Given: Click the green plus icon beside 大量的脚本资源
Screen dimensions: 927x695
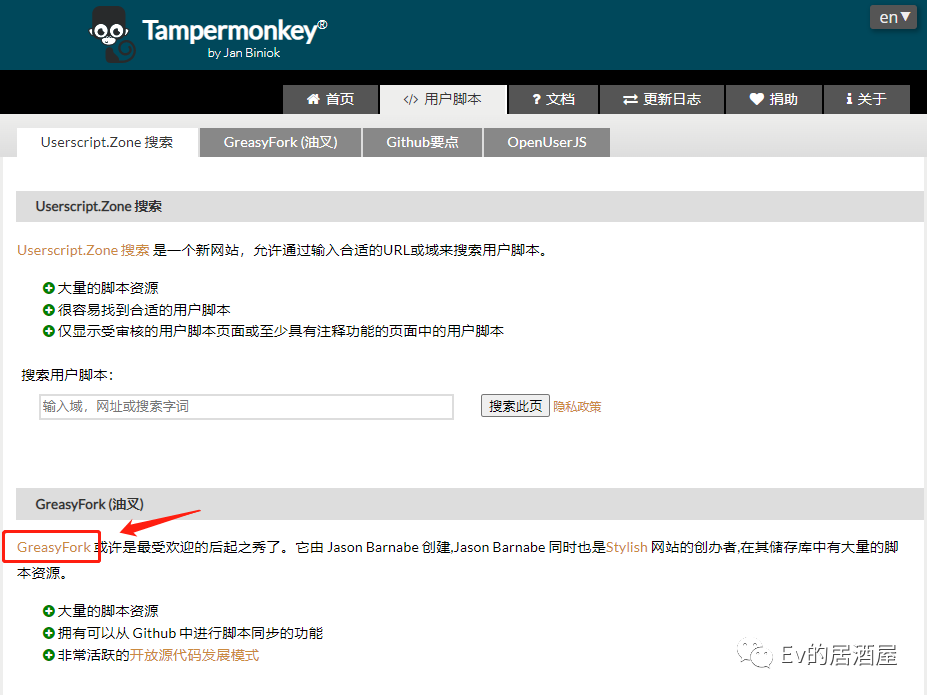Looking at the screenshot, I should click(x=49, y=288).
